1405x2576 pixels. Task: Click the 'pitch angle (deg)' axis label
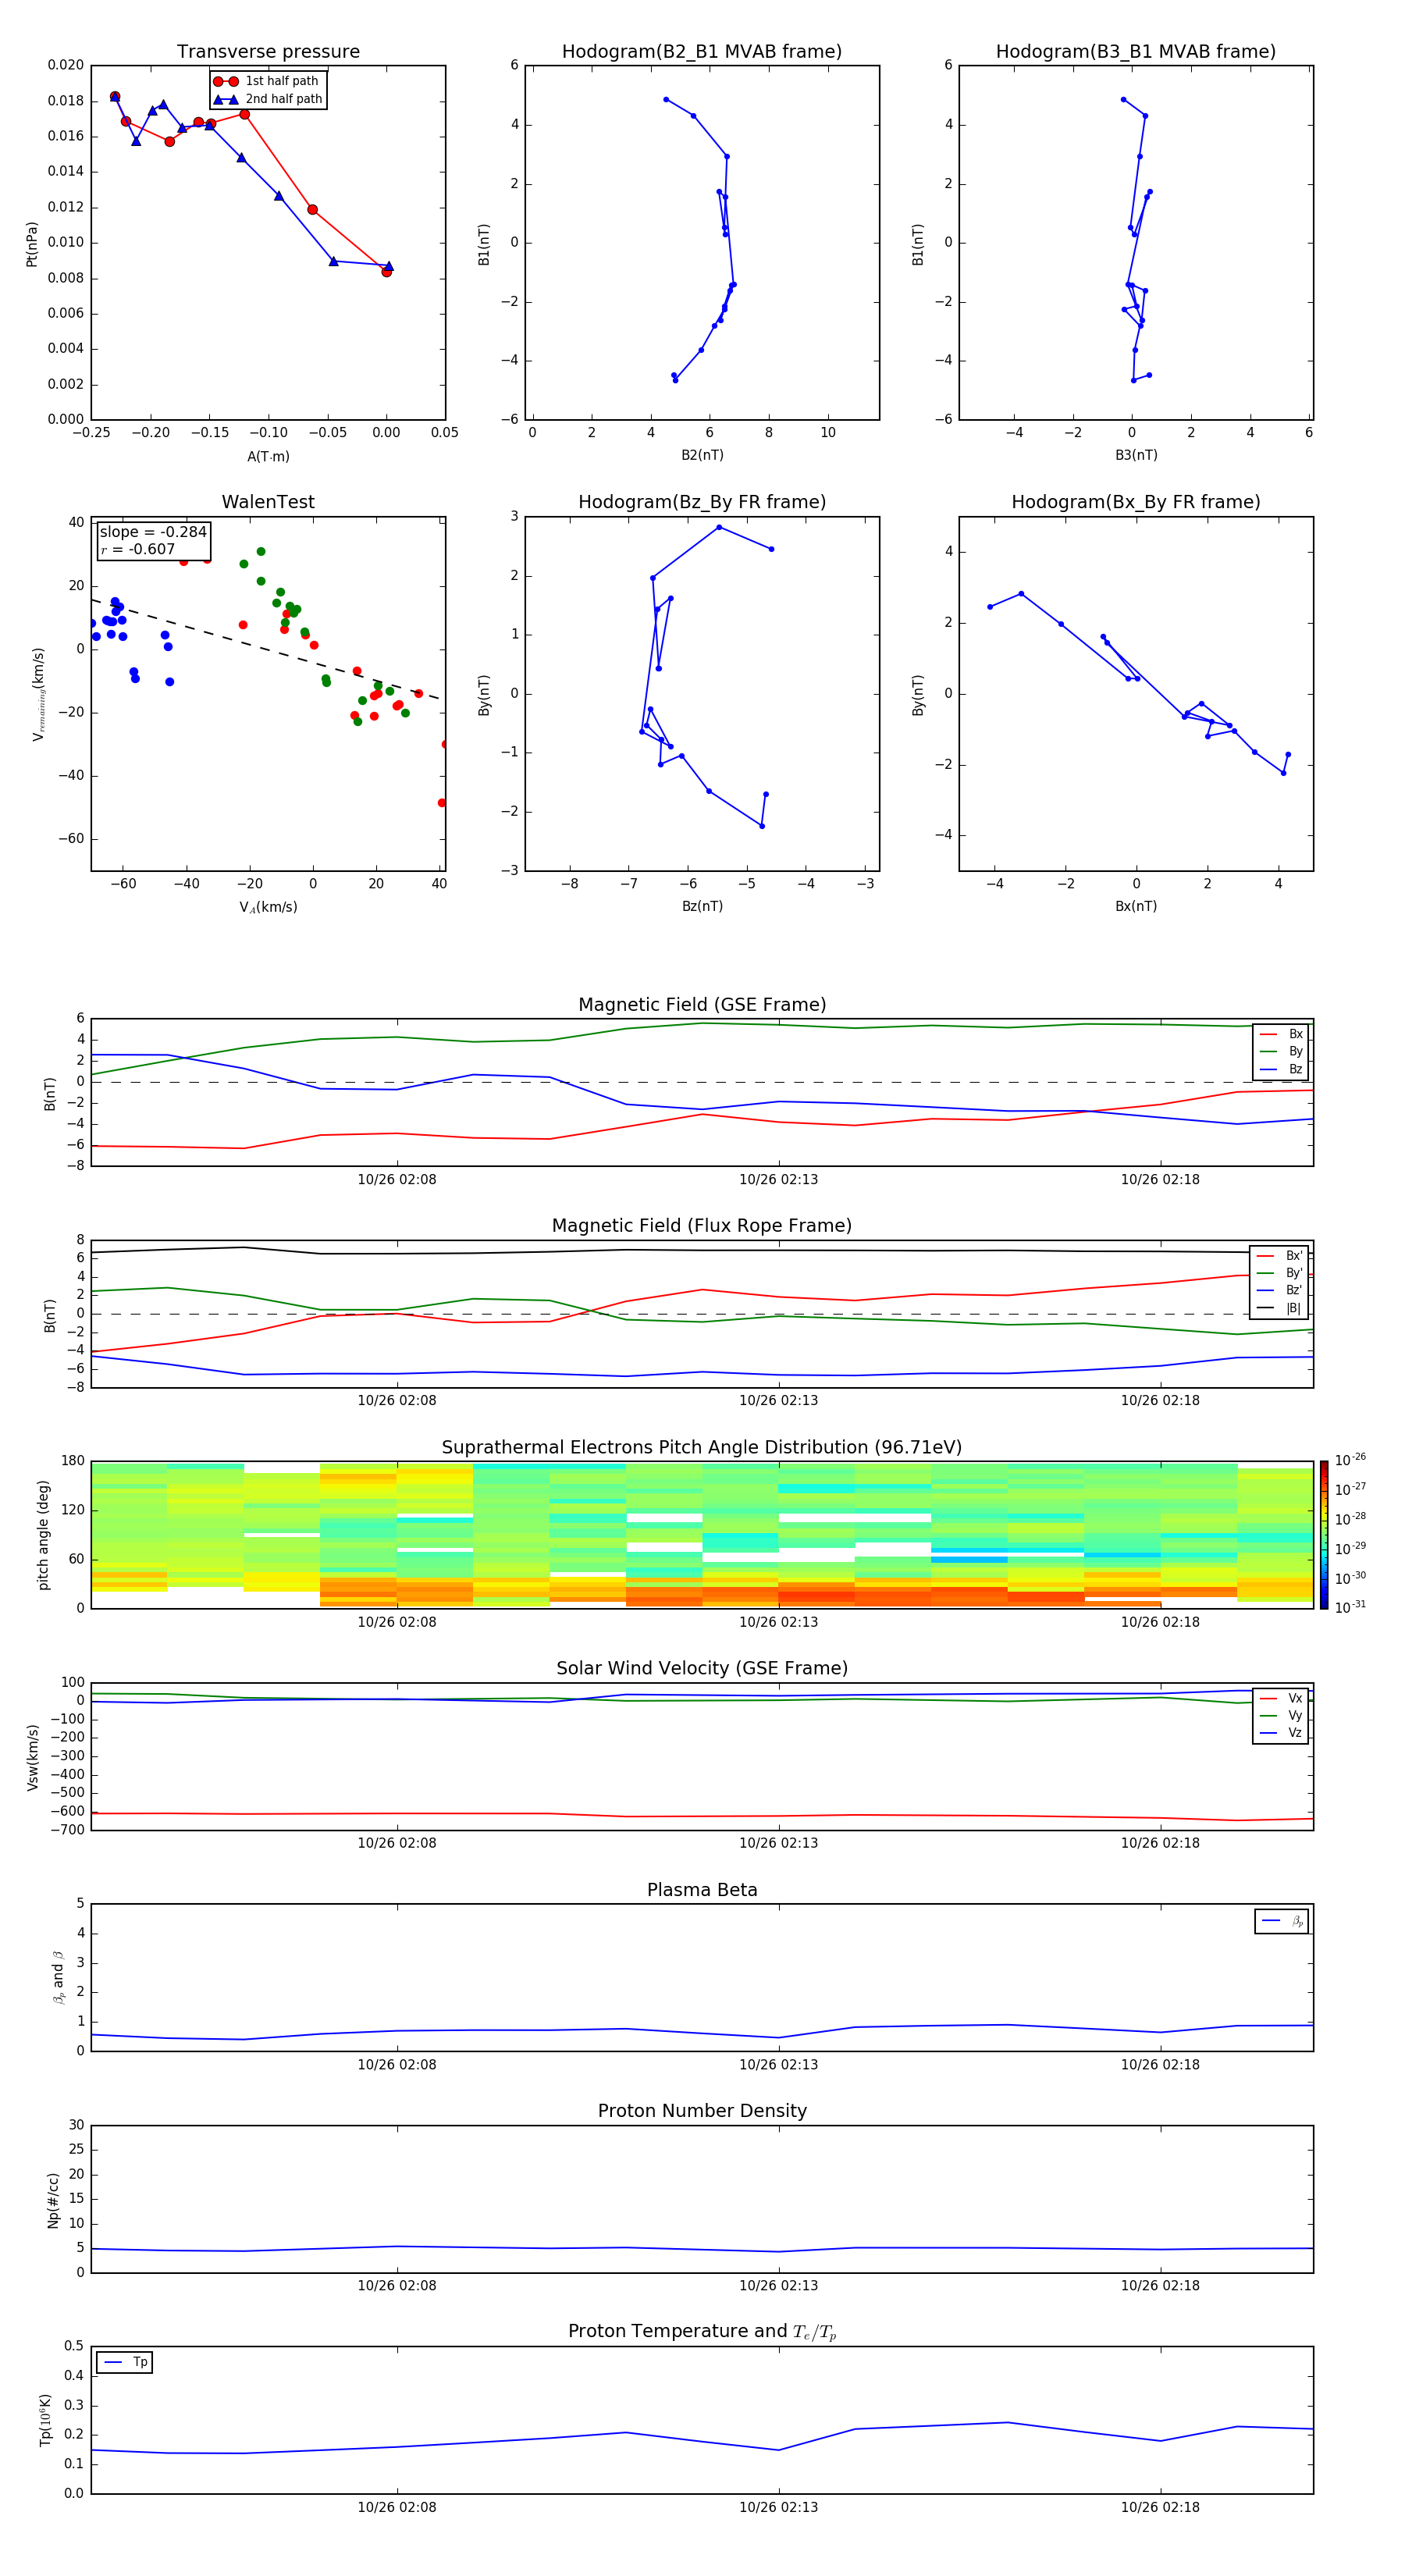(43, 1534)
